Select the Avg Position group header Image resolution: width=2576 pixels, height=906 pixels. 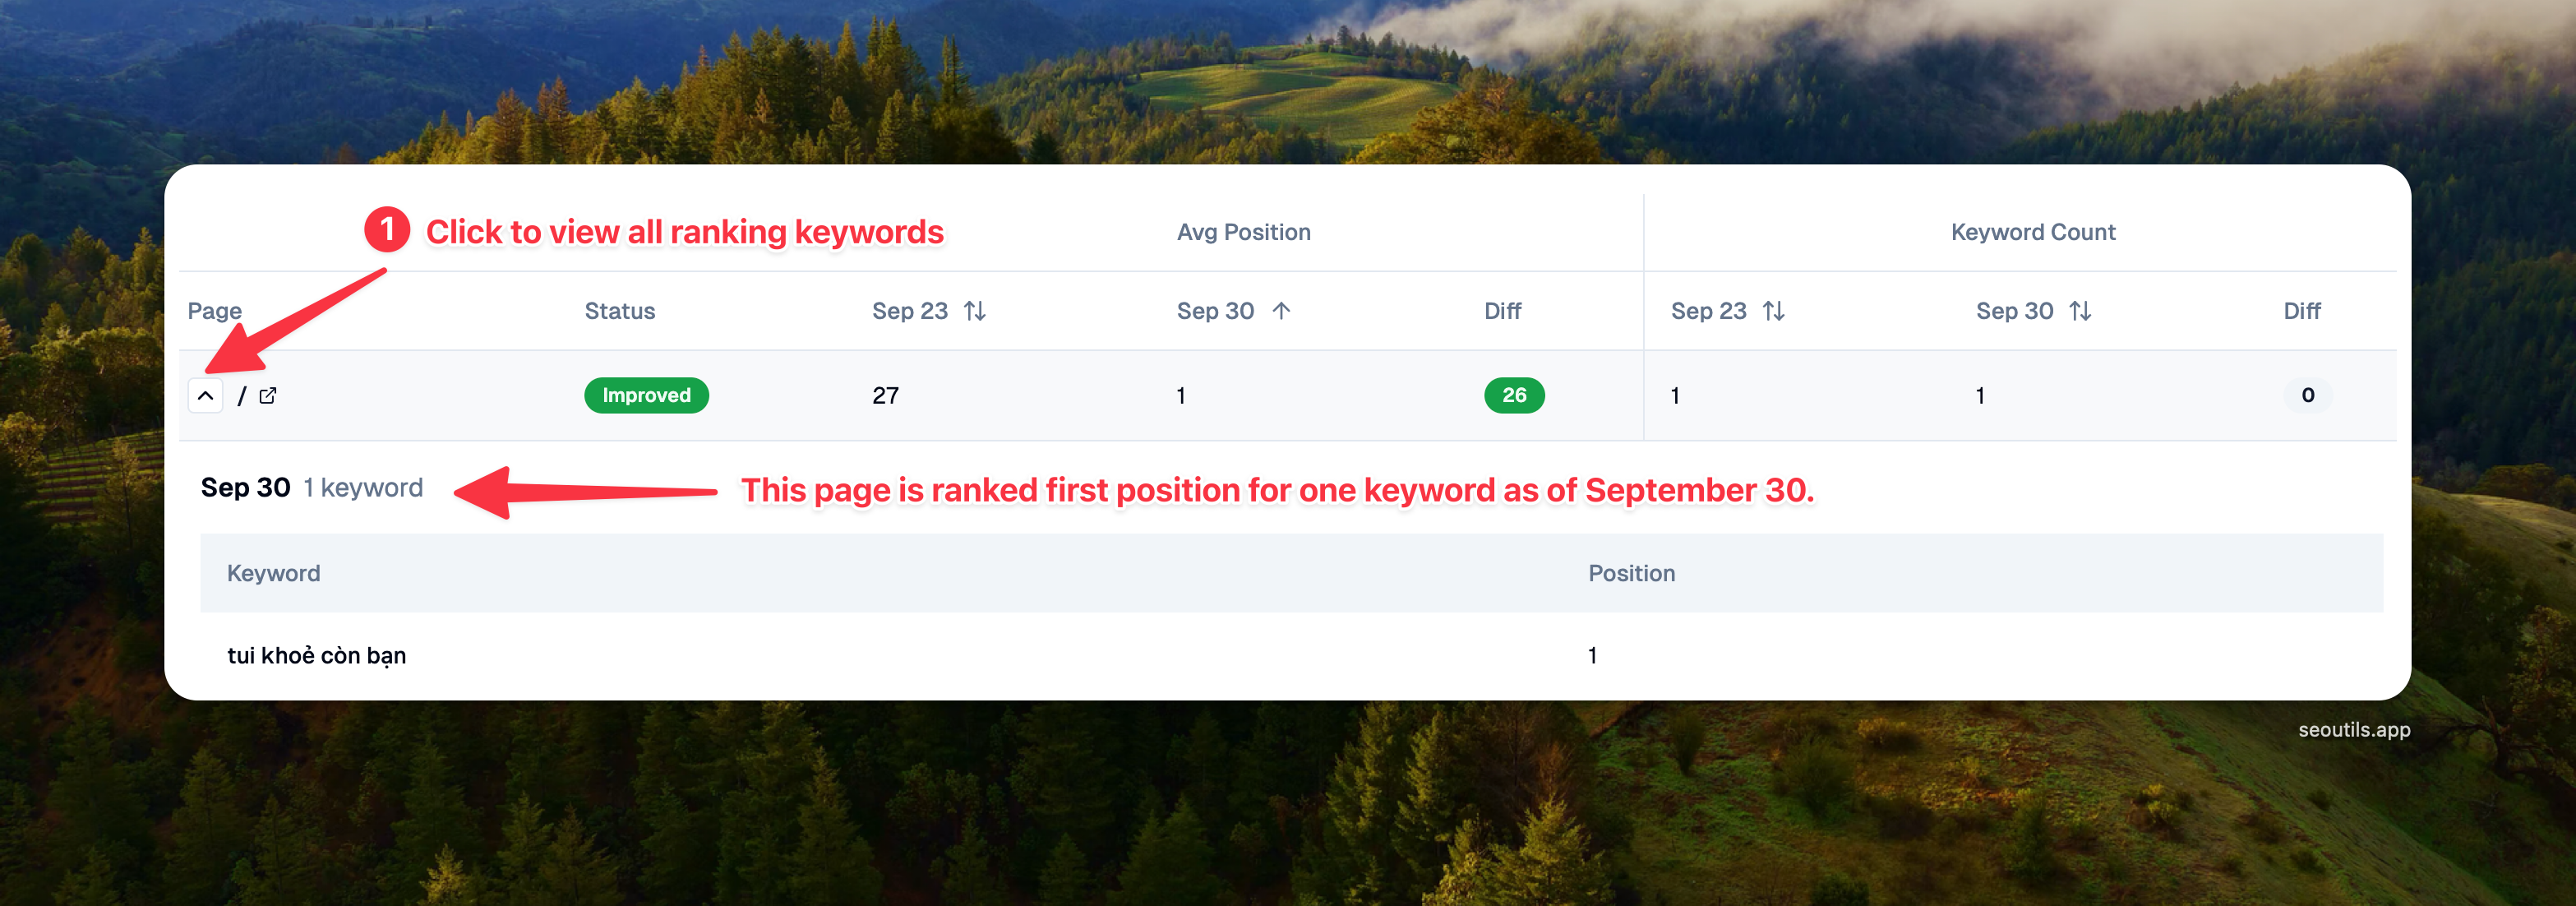pos(1243,232)
